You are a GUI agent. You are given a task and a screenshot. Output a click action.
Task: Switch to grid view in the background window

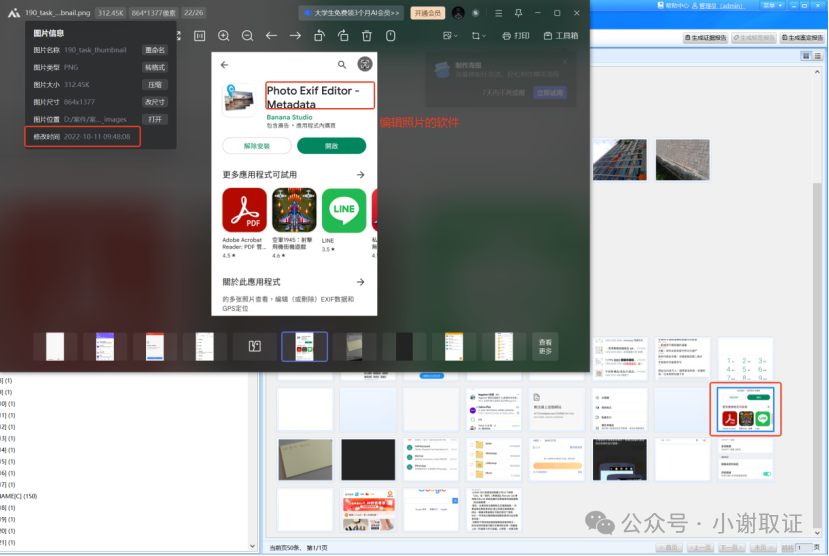[x=806, y=56]
